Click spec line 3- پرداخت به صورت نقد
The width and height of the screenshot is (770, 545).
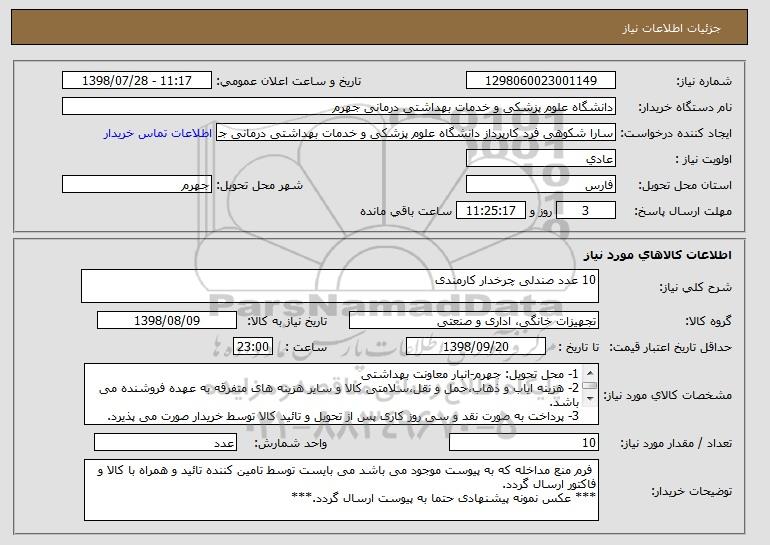(343, 416)
